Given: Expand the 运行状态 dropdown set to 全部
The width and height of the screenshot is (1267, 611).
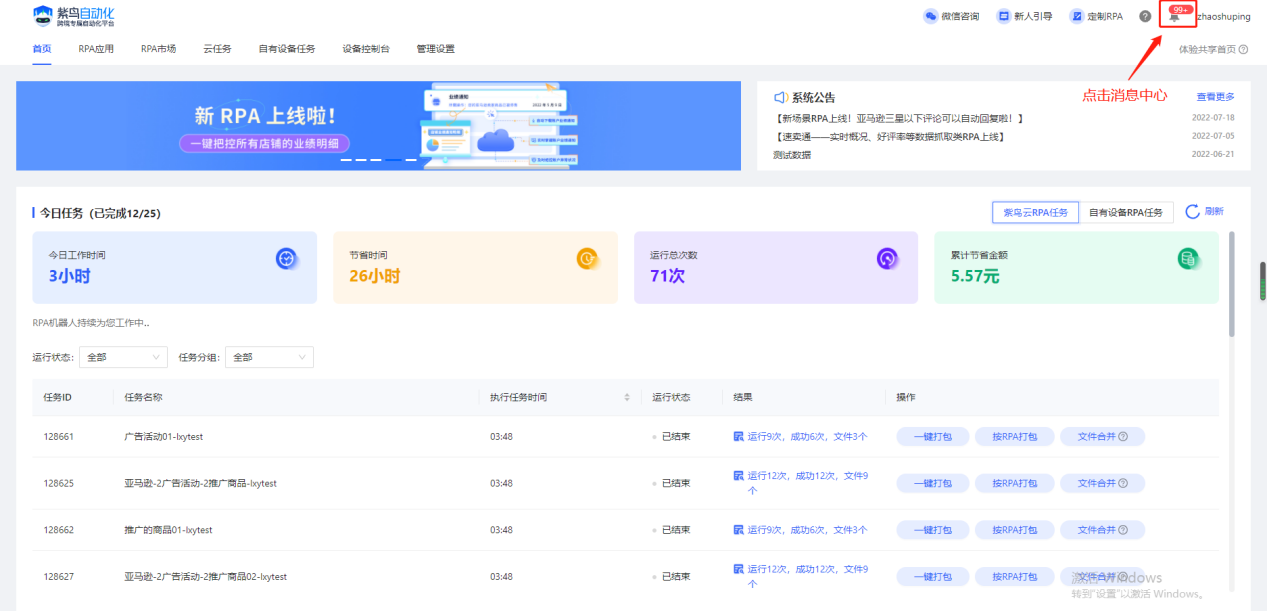Looking at the screenshot, I should click(125, 357).
